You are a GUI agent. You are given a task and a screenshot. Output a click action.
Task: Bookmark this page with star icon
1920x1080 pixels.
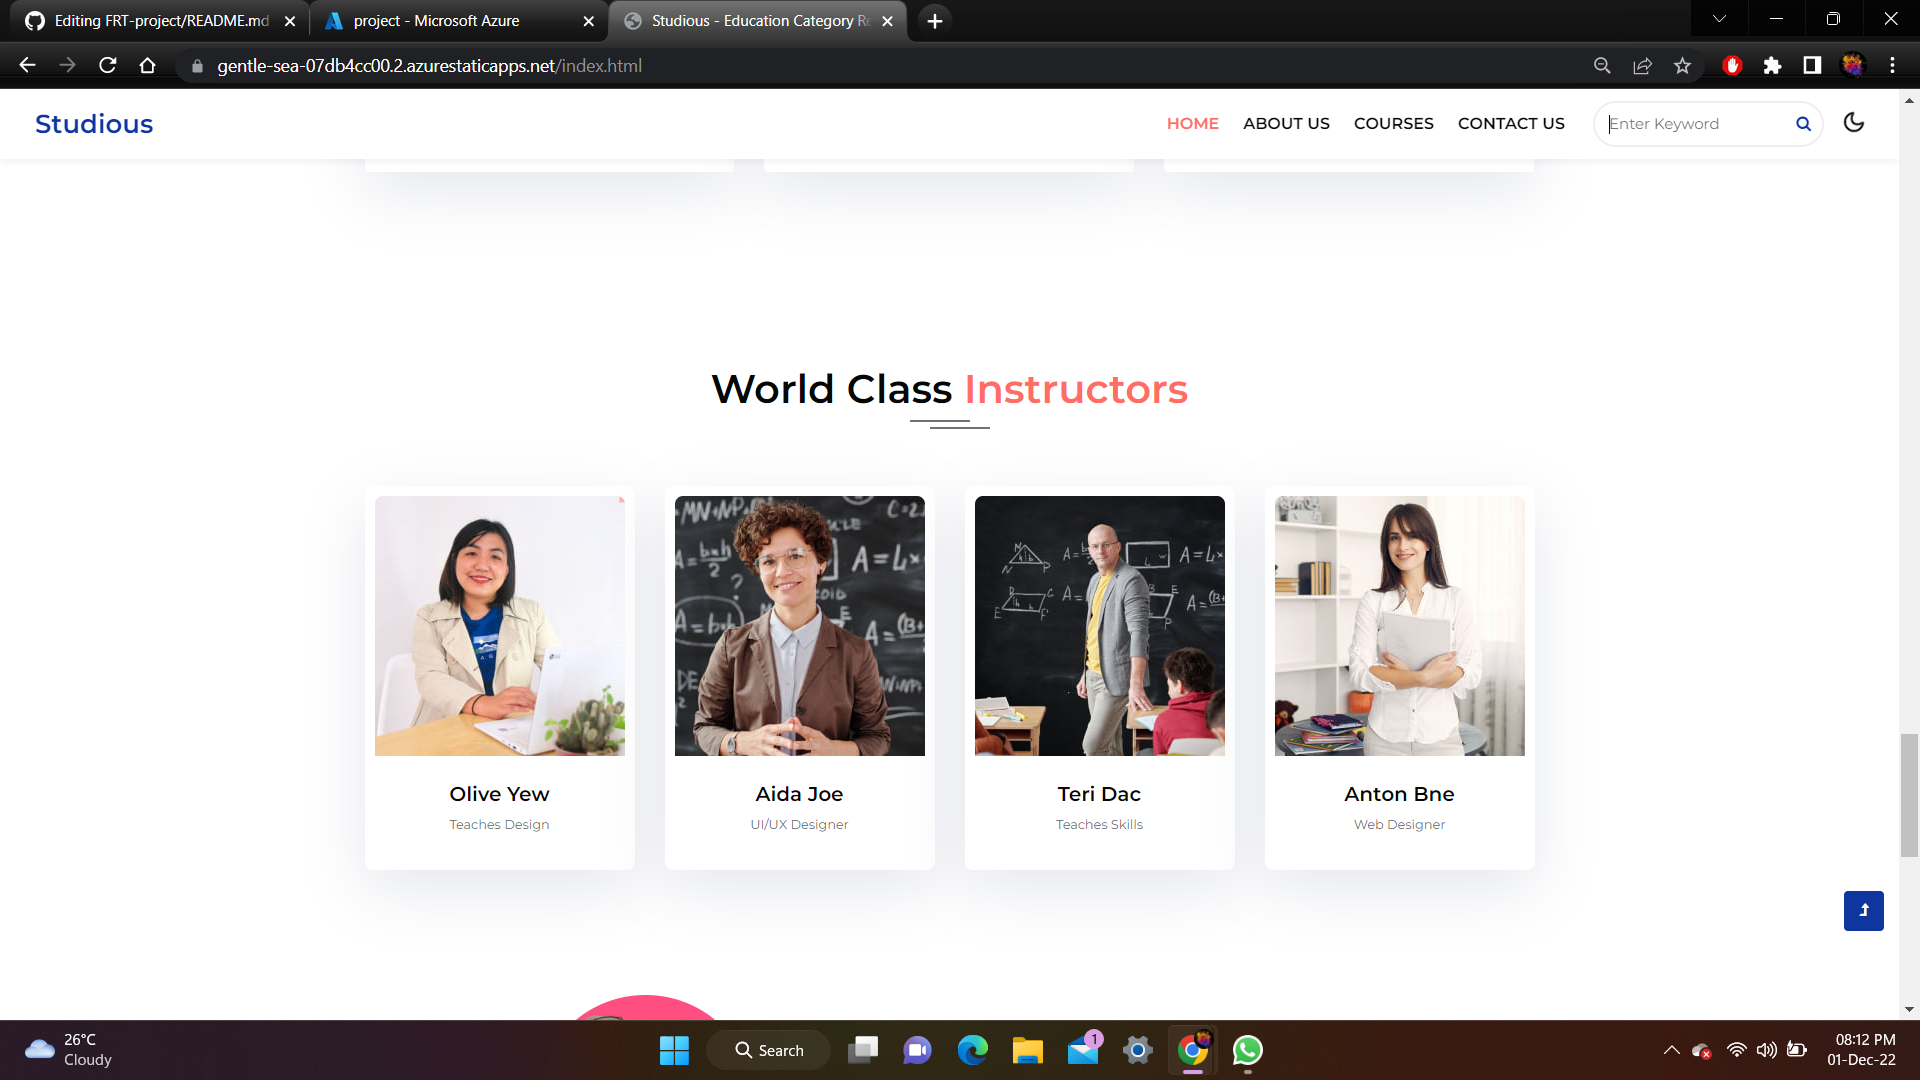(x=1682, y=66)
